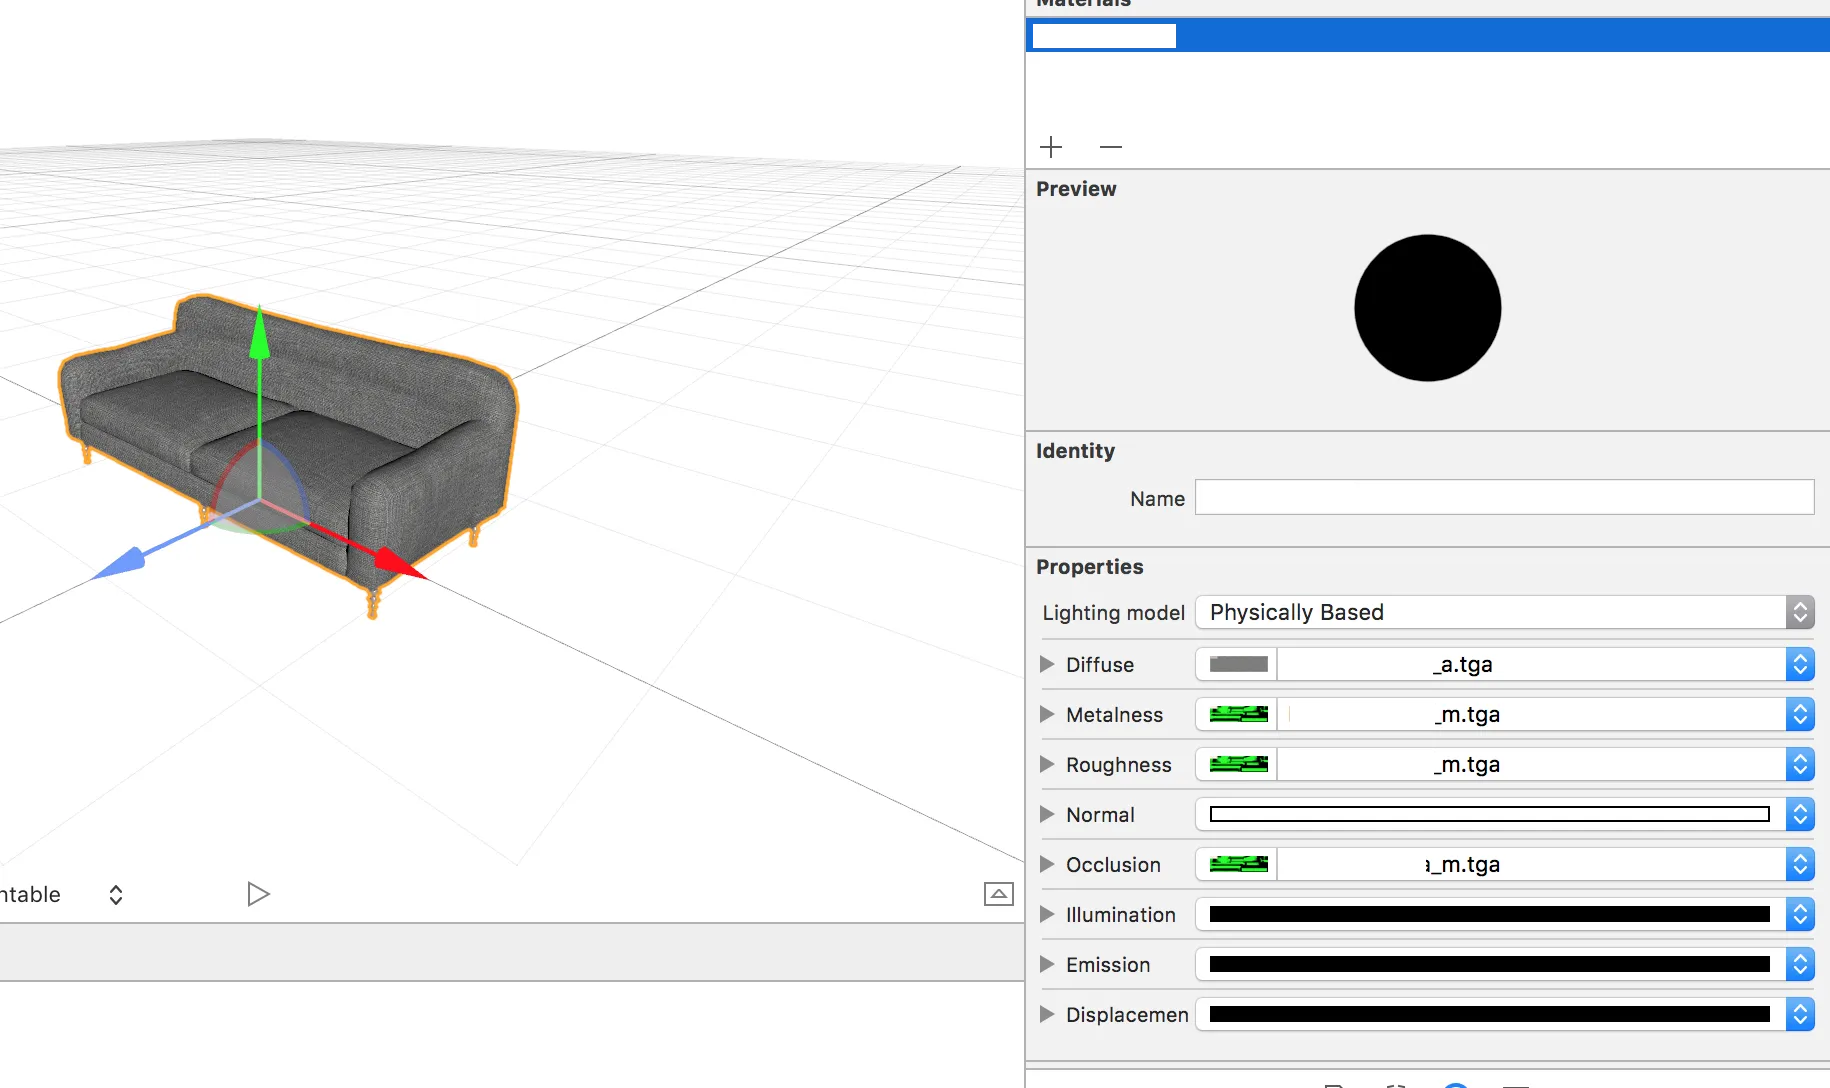1830x1088 pixels.
Task: Select the highlighted row in the Materials list
Action: 1428,36
